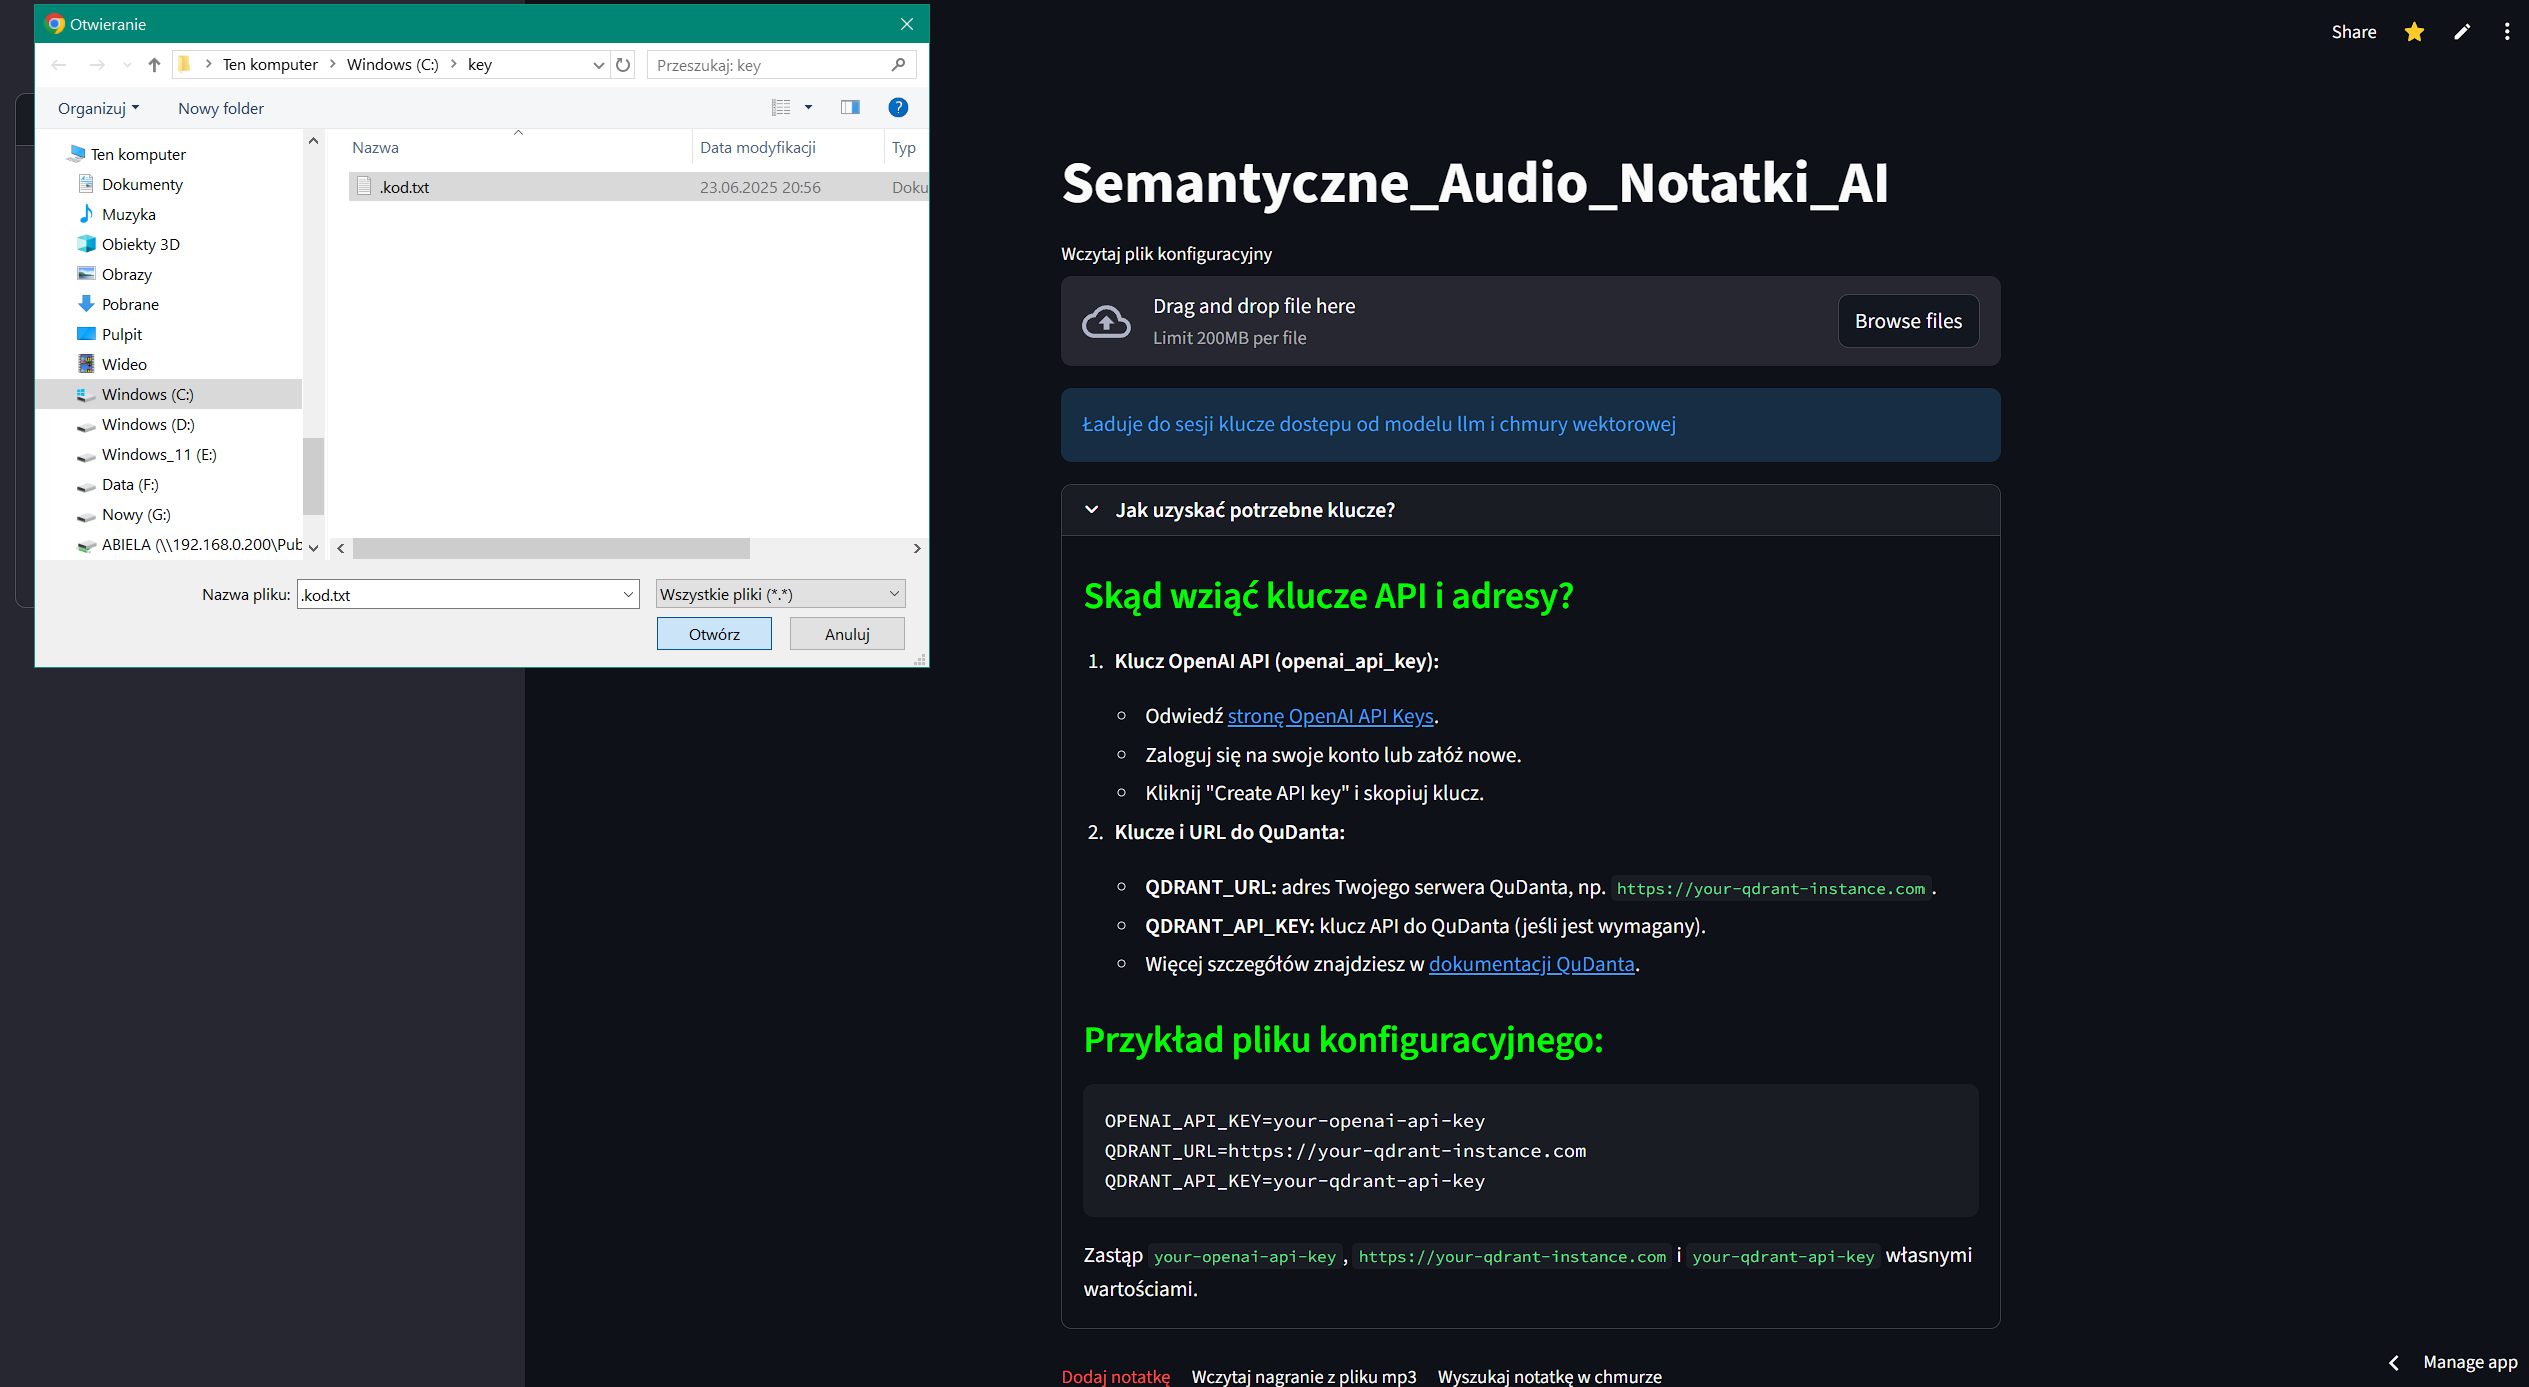Click the pencil edit icon
Image resolution: width=2529 pixels, height=1387 pixels.
[x=2462, y=32]
